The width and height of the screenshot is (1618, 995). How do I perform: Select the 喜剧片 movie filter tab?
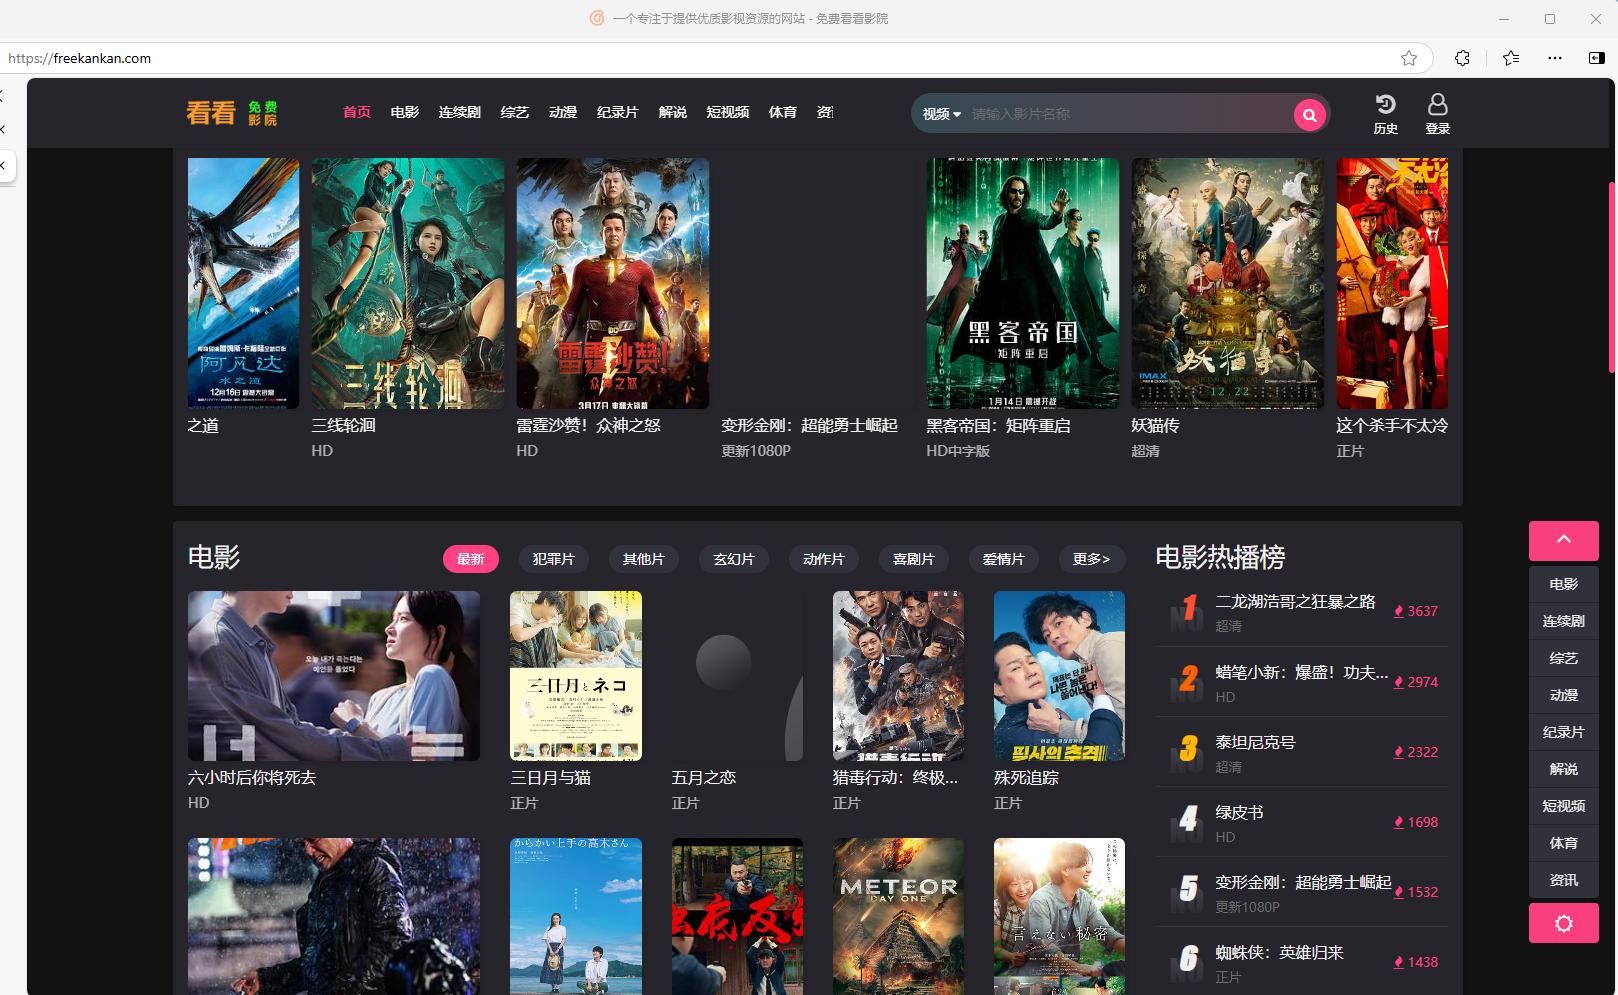coord(914,559)
